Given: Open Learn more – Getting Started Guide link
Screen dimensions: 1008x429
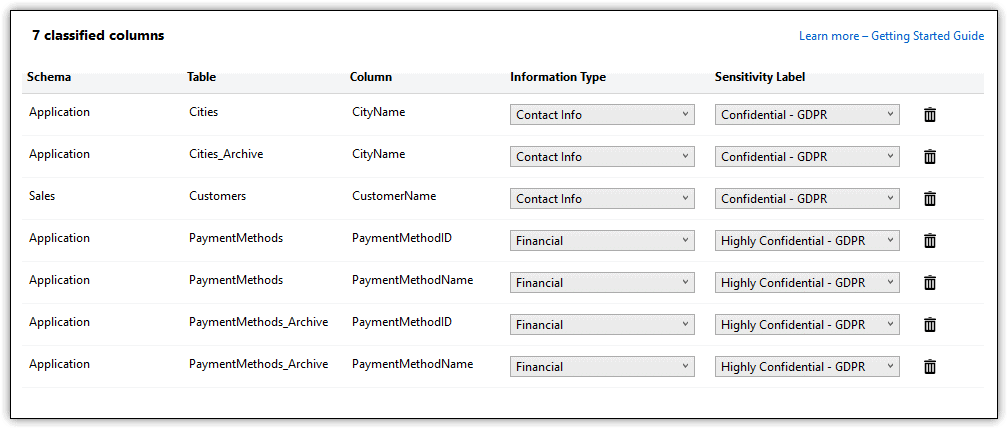Looking at the screenshot, I should pyautogui.click(x=891, y=36).
